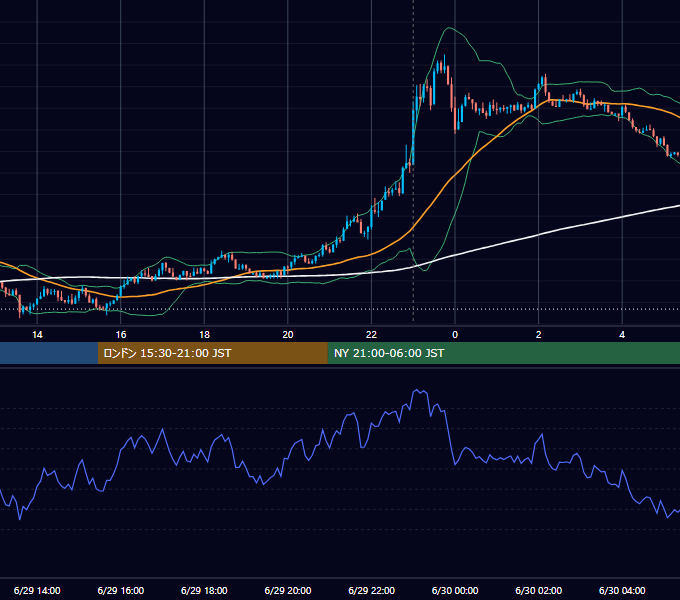The height and width of the screenshot is (600, 680).
Task: Click the NY 21:00-06:00 JST session bar
Action: (x=503, y=353)
